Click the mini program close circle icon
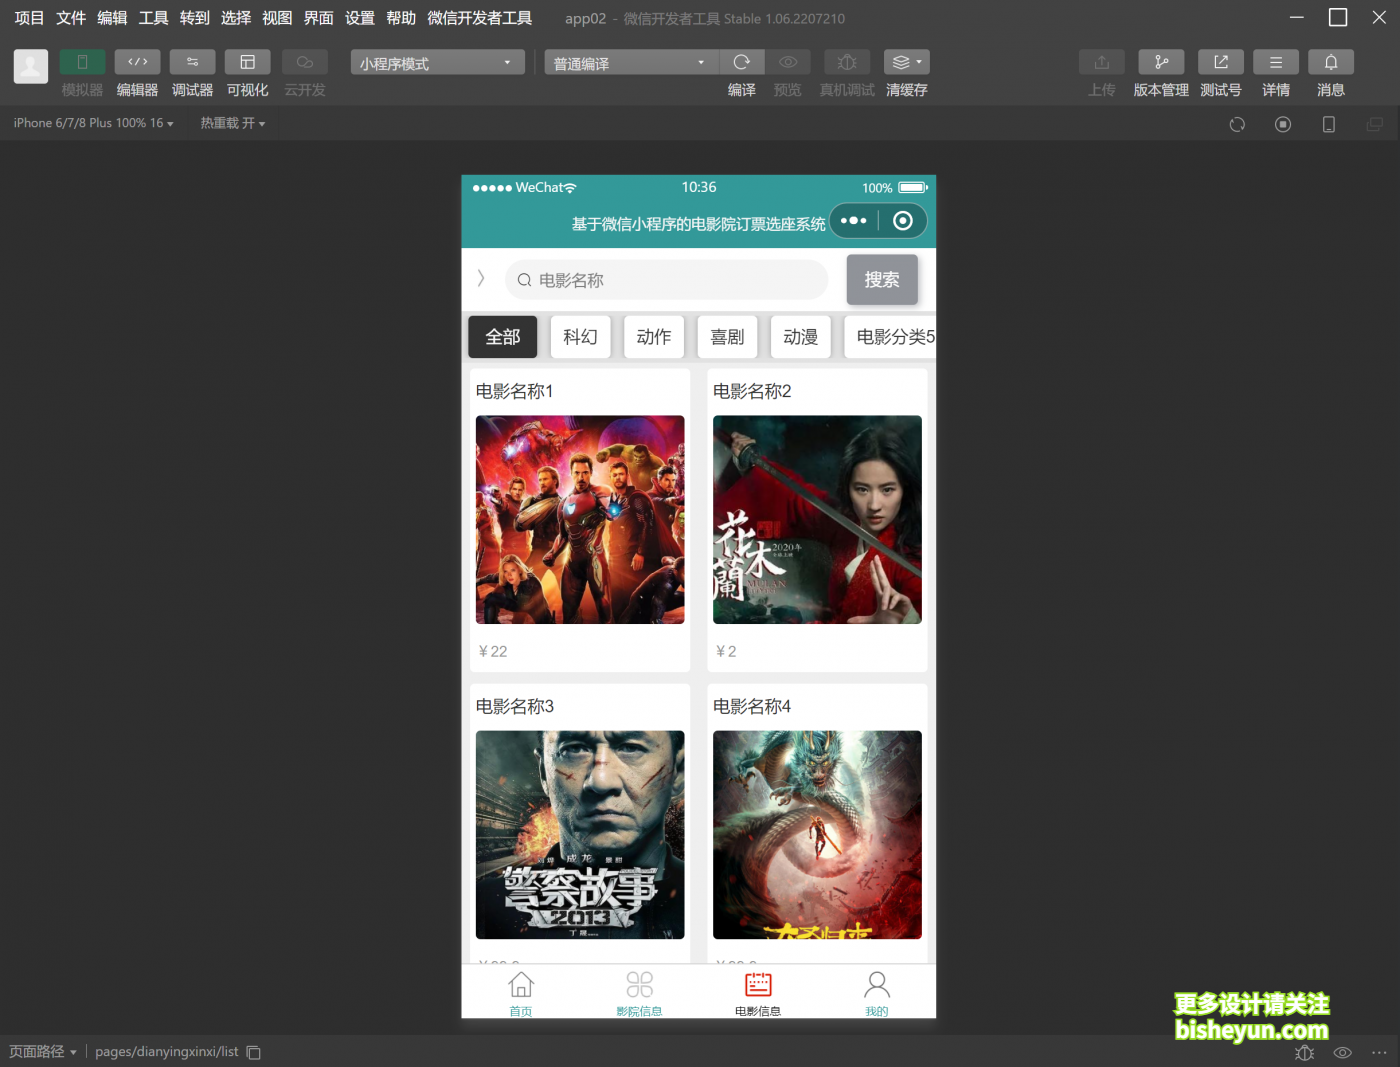The image size is (1400, 1067). (902, 221)
